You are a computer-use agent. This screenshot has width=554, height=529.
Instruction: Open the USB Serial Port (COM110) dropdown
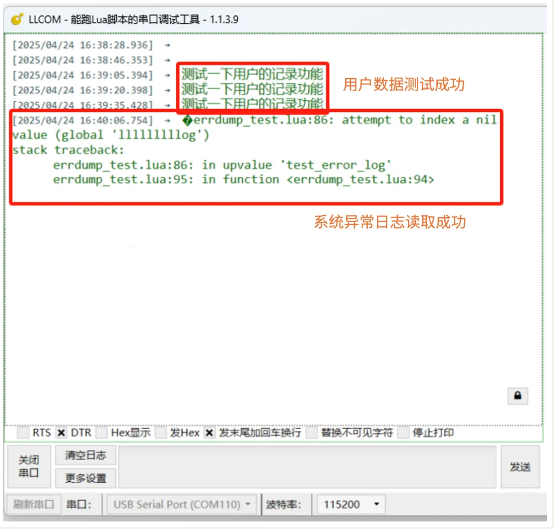[x=182, y=504]
